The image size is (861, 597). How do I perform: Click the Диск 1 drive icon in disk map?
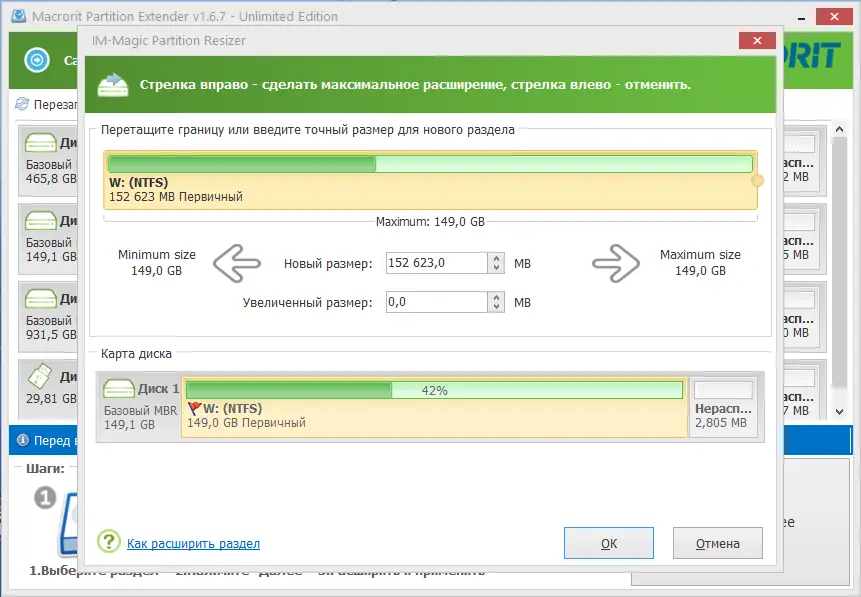pyautogui.click(x=119, y=389)
